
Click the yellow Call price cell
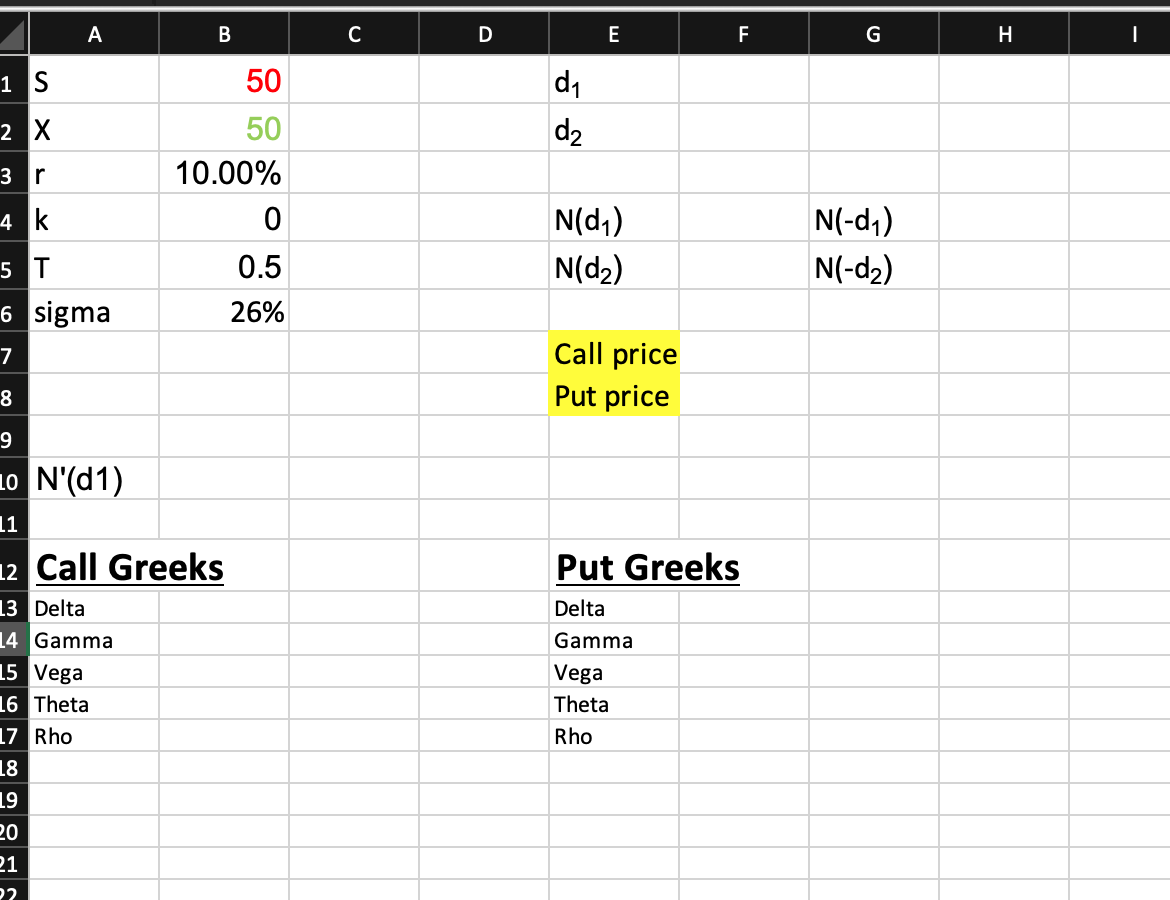pyautogui.click(x=614, y=353)
